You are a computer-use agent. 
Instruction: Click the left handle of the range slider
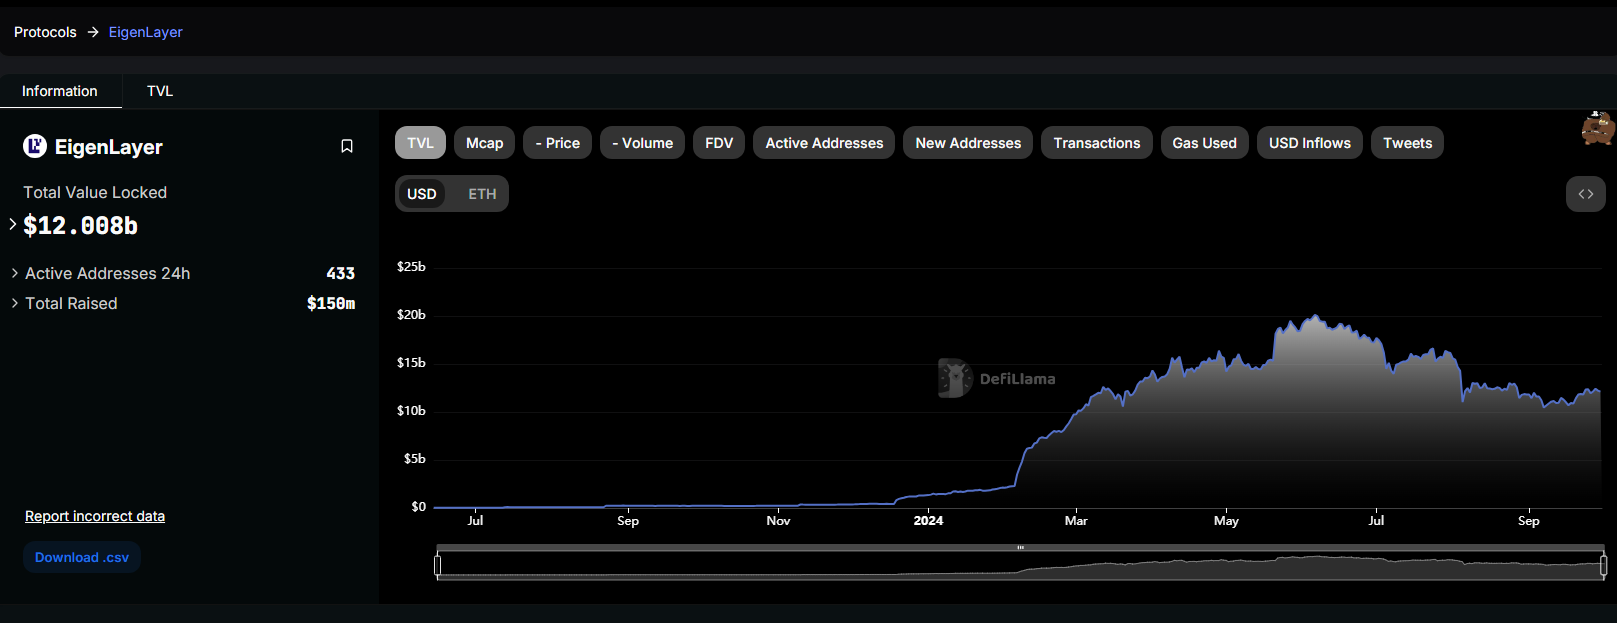tap(437, 566)
